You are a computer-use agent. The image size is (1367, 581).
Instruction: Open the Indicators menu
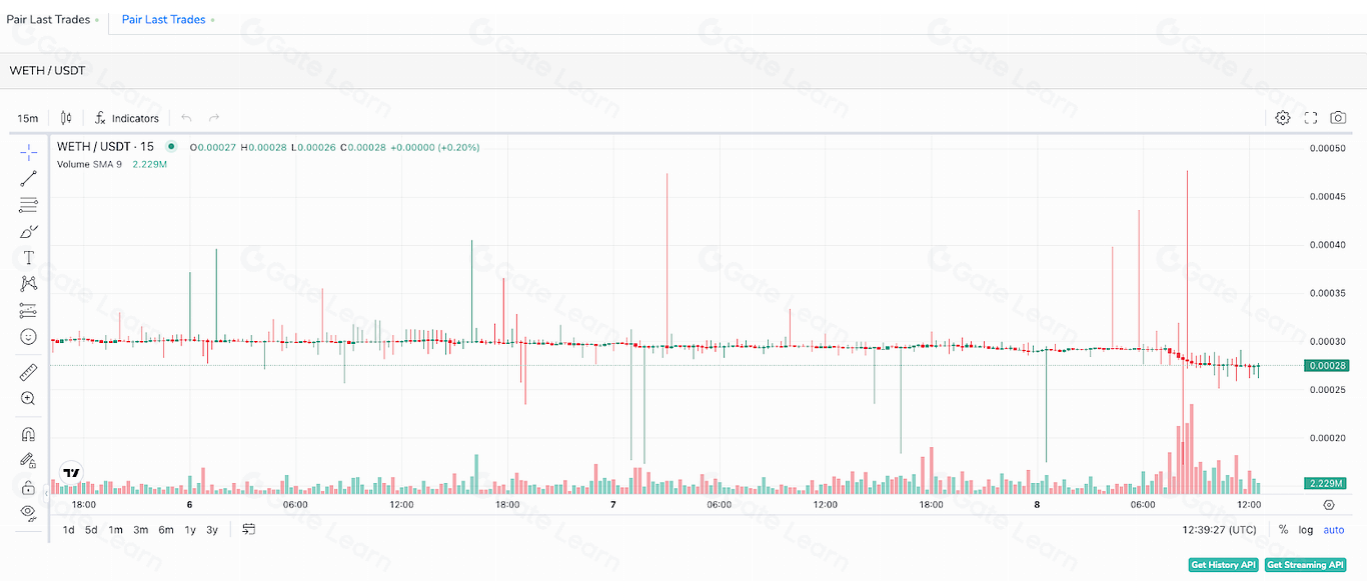tap(126, 118)
